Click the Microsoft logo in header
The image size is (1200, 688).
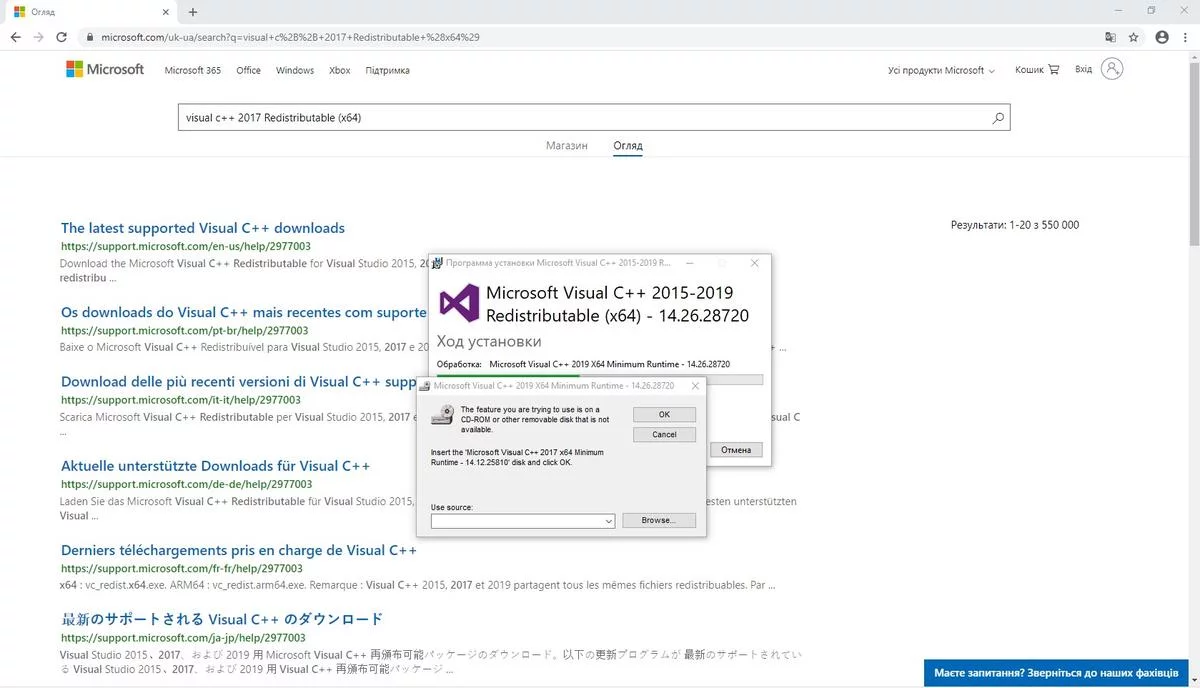click(x=105, y=70)
